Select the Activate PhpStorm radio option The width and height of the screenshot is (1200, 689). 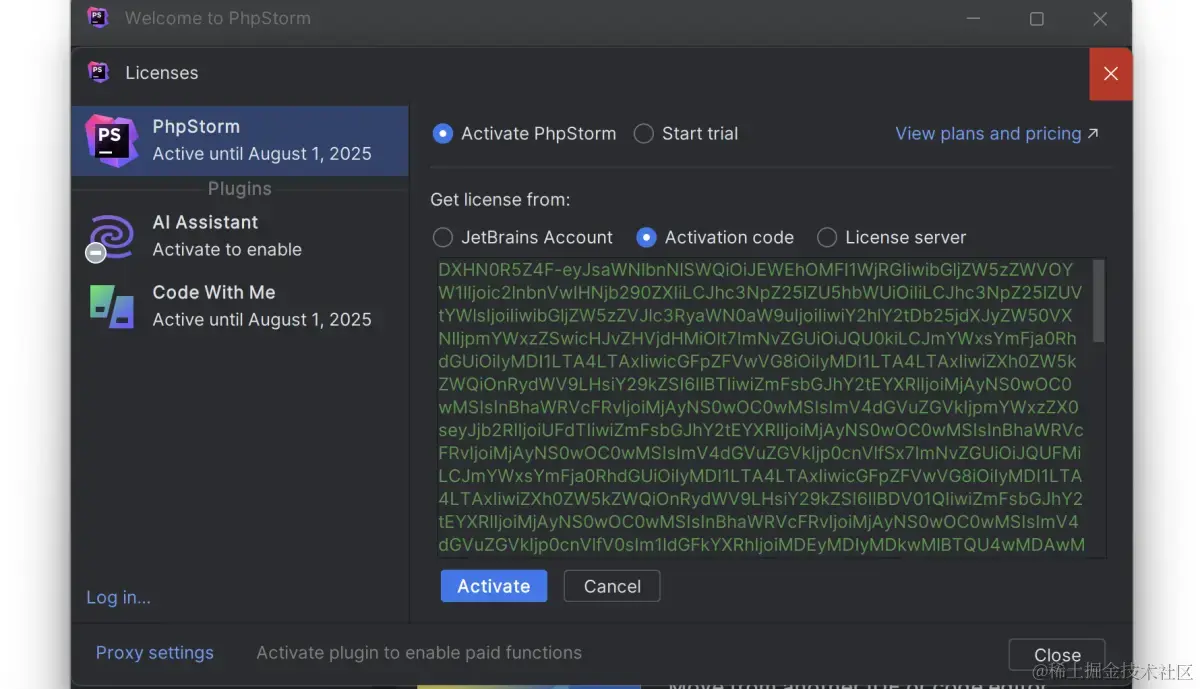(524, 133)
